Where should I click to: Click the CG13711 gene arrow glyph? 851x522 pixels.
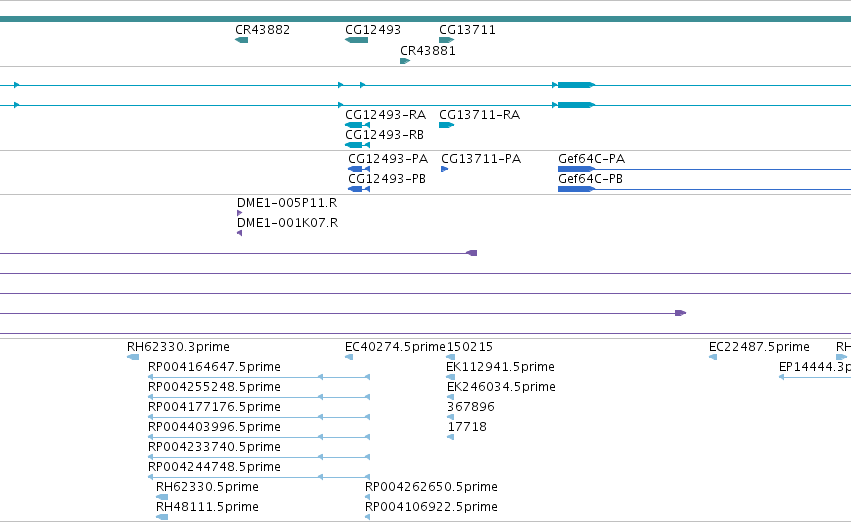click(x=446, y=40)
